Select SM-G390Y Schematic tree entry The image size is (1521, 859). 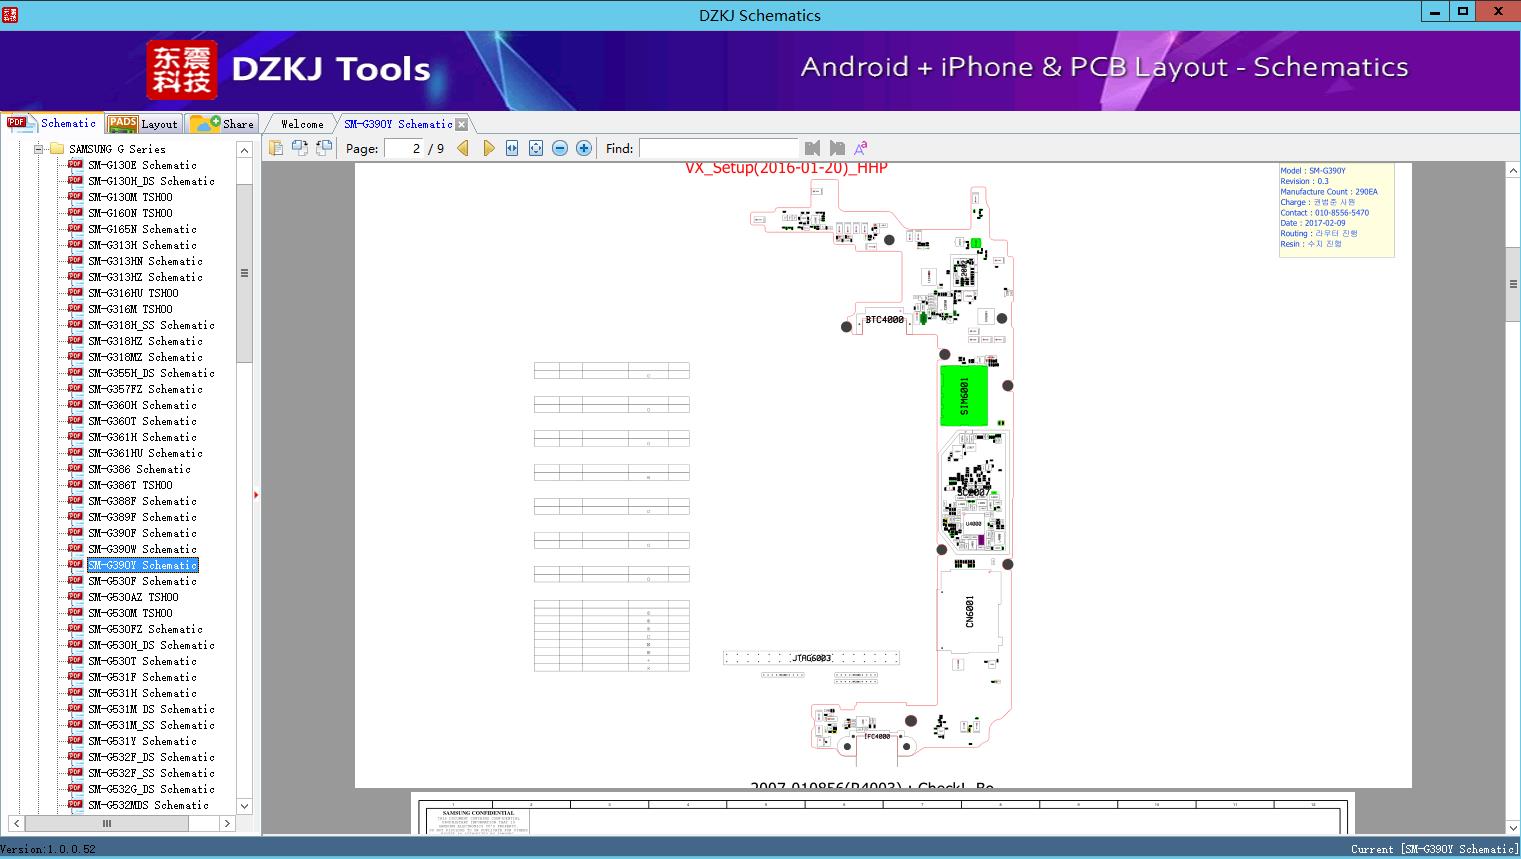pyautogui.click(x=142, y=565)
